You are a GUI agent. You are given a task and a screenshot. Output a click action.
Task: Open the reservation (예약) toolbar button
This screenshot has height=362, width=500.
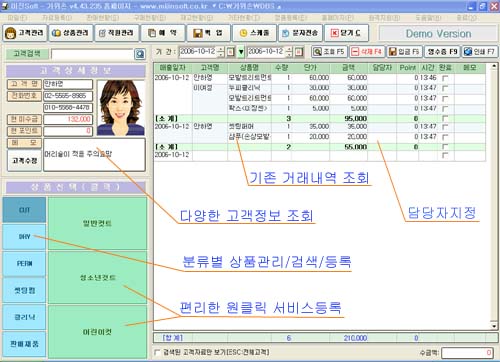[x=163, y=33]
